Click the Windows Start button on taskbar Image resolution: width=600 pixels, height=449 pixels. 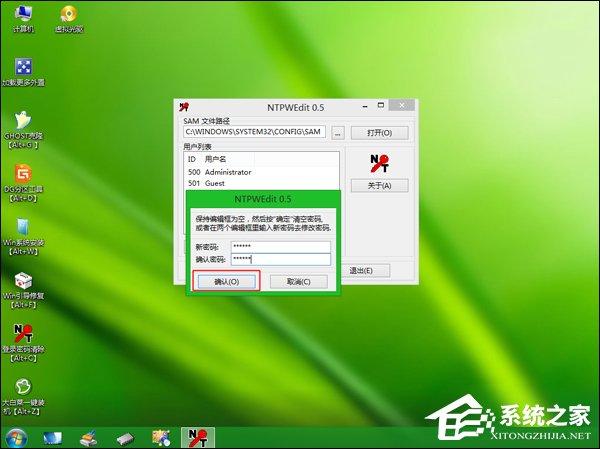(x=15, y=437)
